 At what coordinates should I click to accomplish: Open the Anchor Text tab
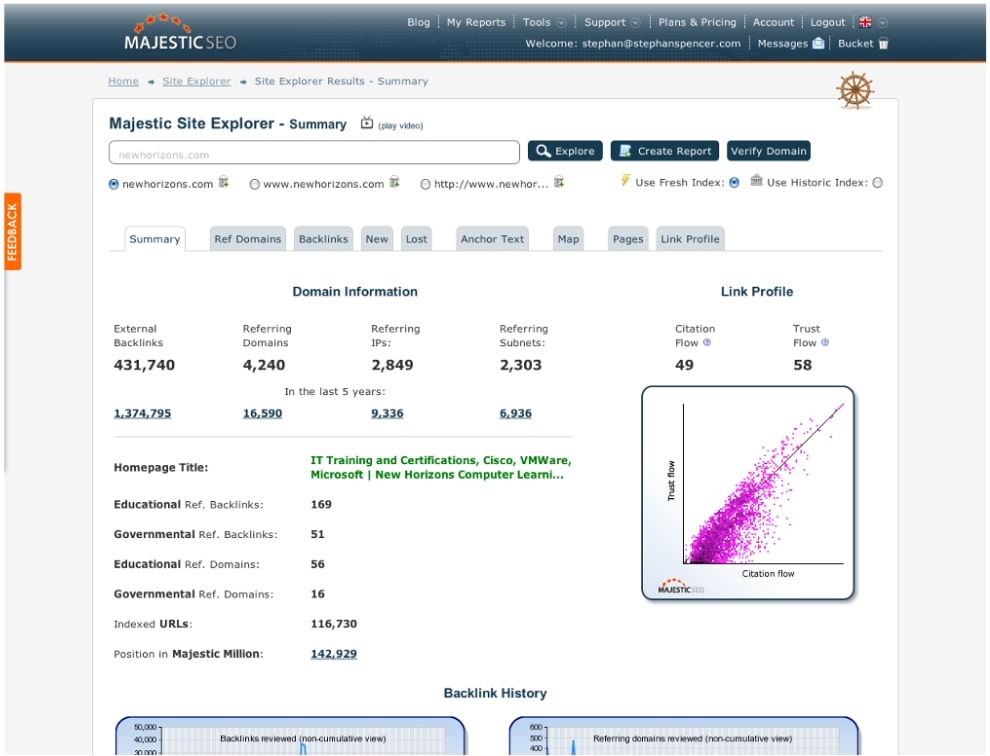492,239
